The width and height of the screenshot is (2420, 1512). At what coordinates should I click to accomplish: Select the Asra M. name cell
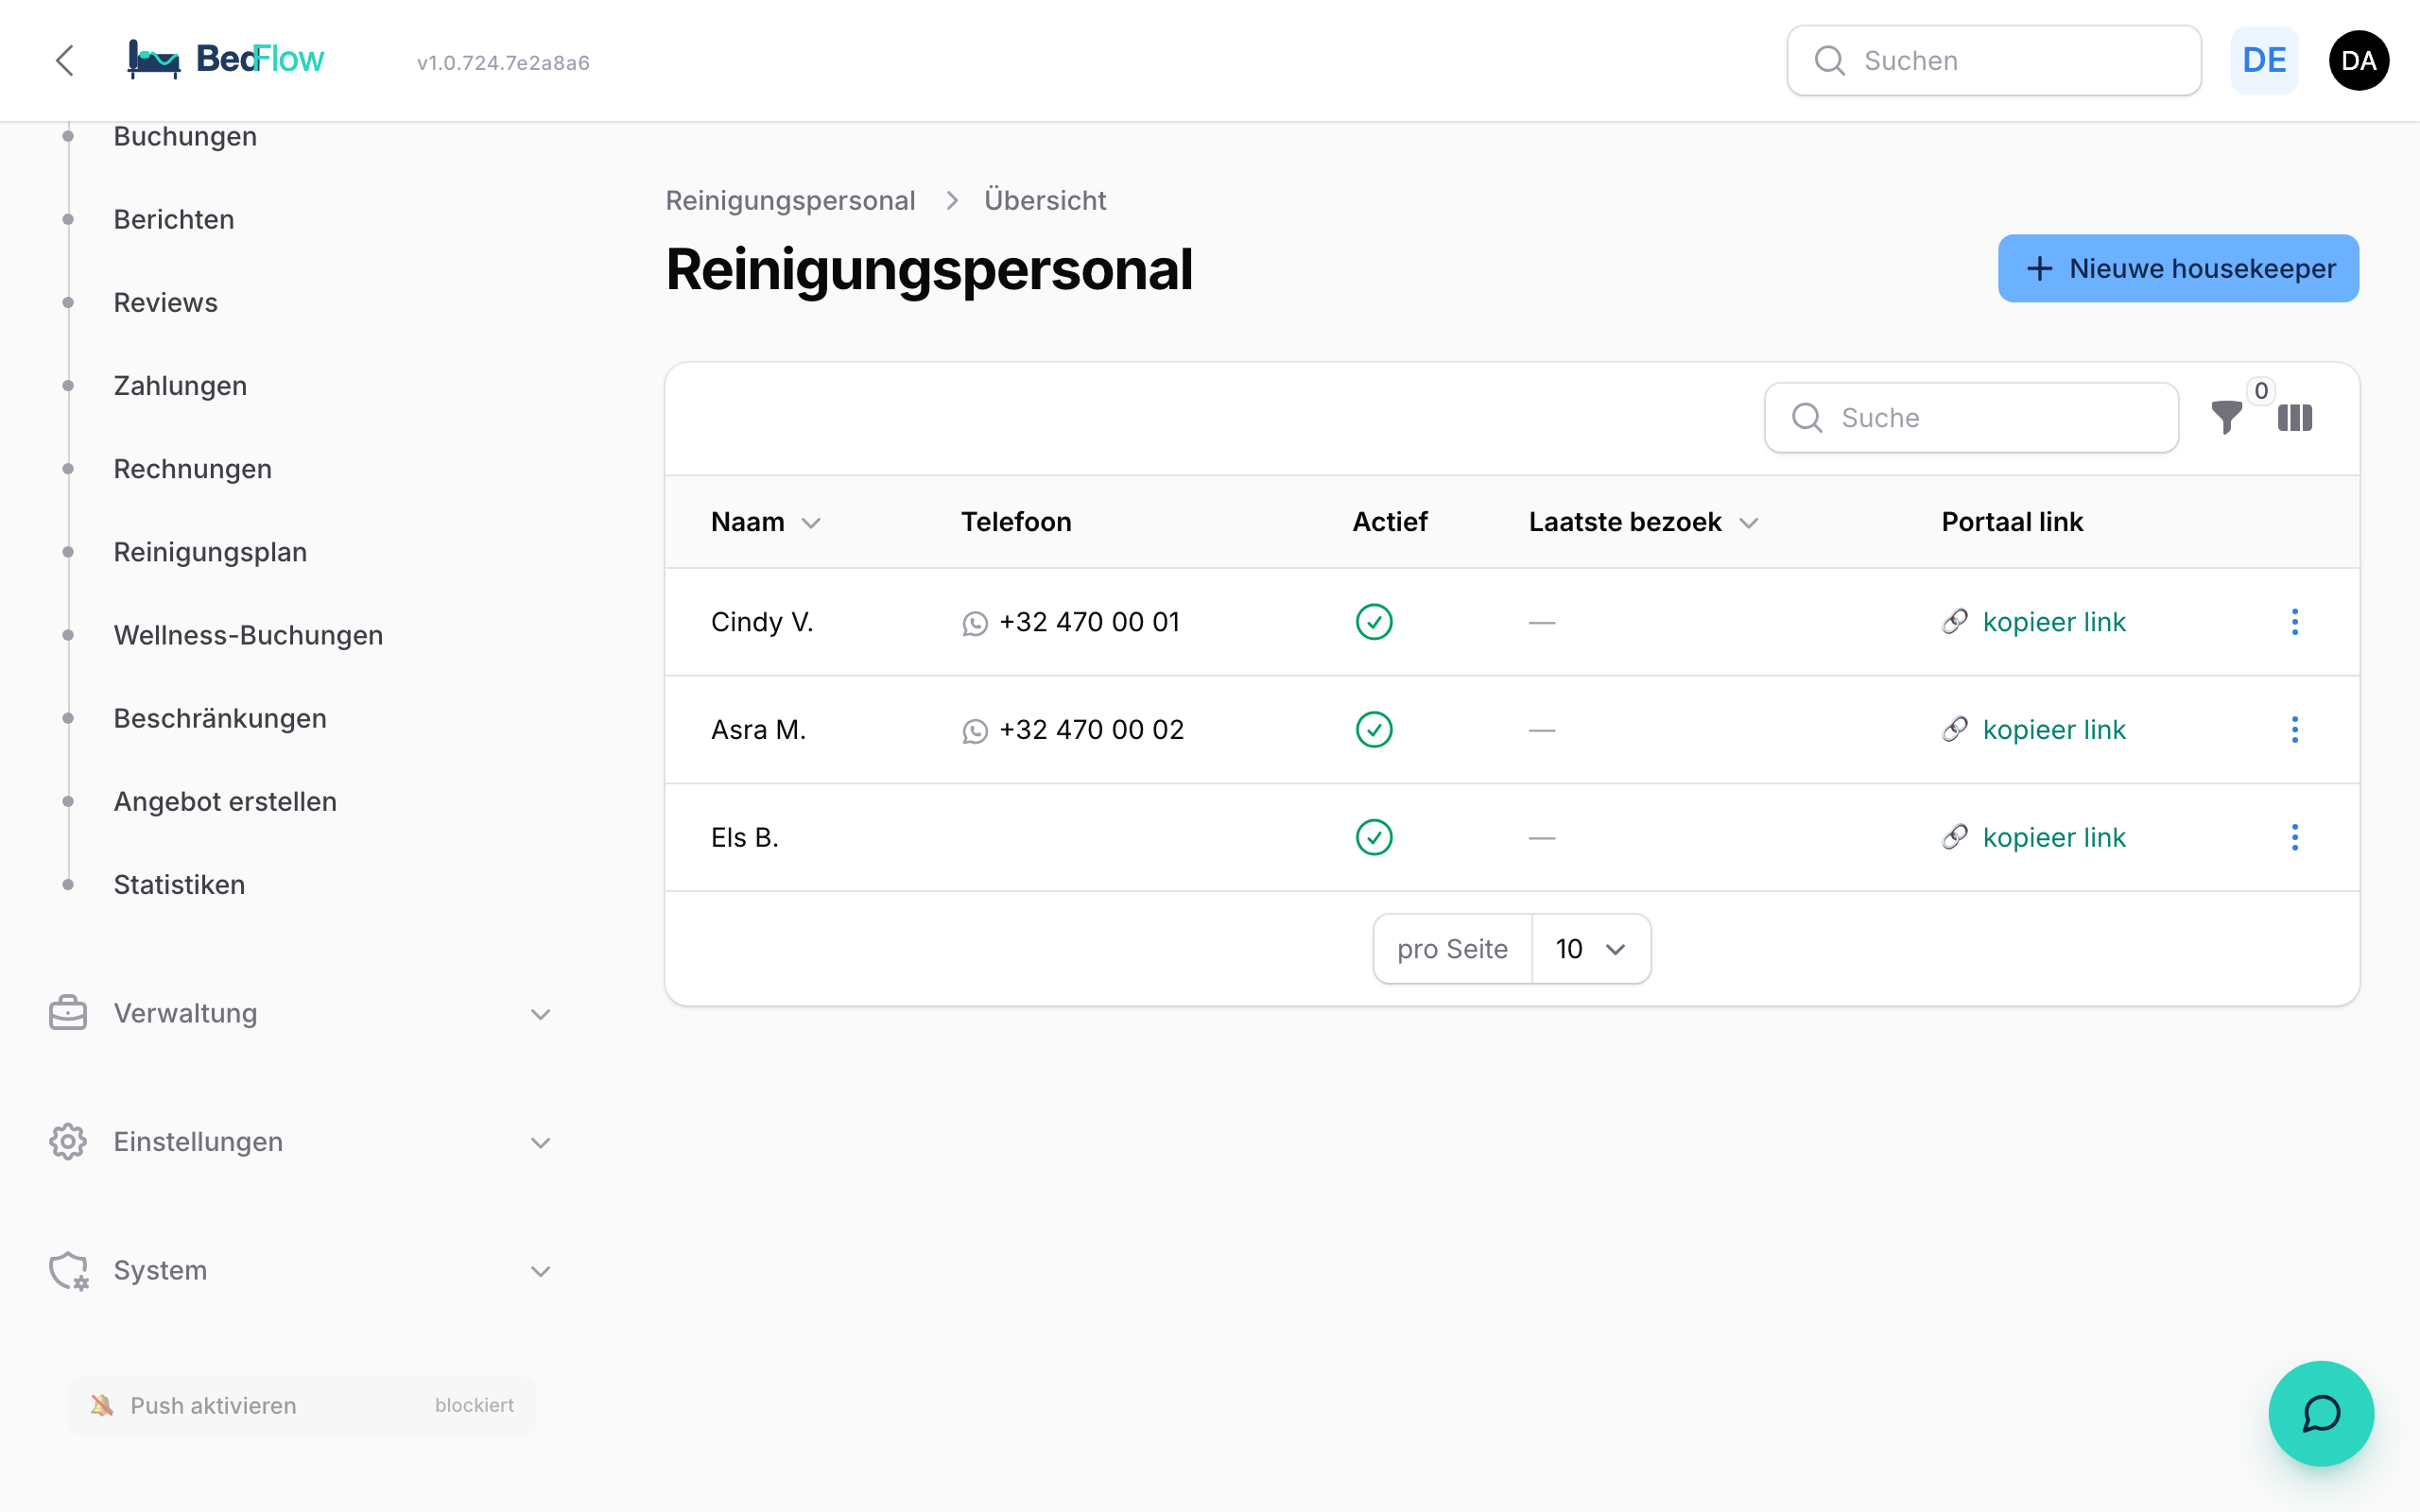tap(758, 730)
